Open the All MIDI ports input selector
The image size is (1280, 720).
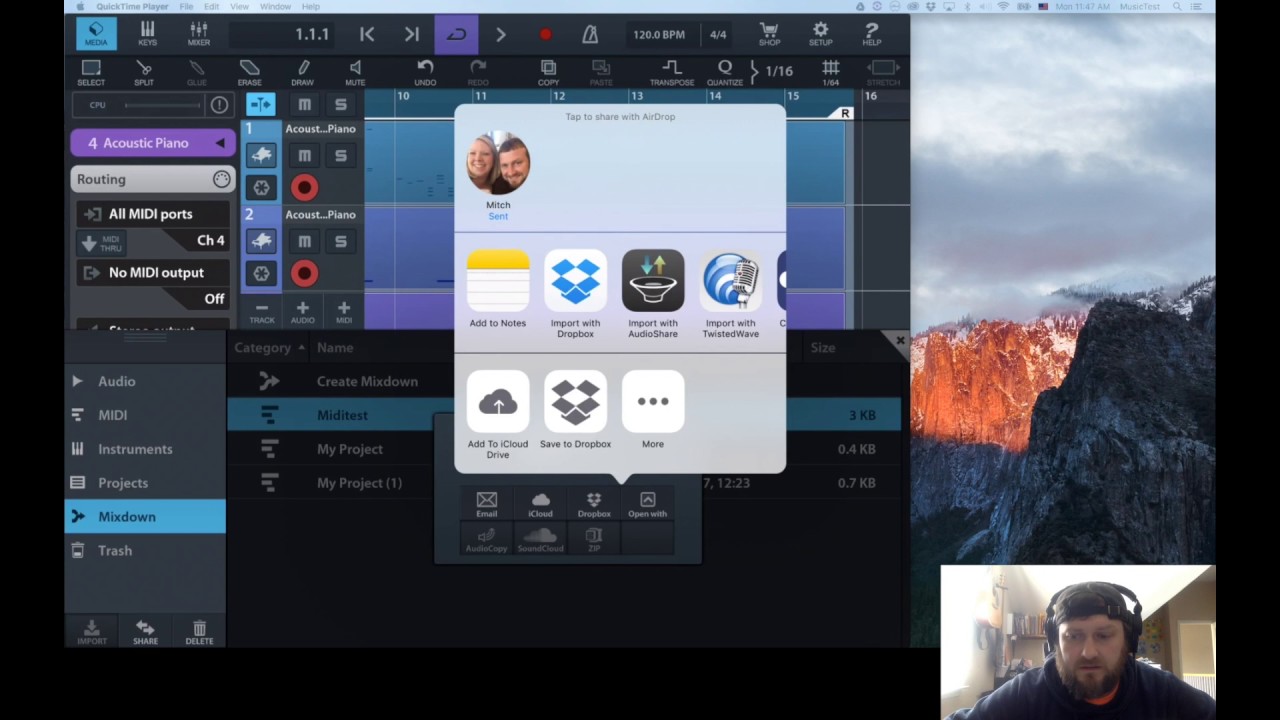153,214
